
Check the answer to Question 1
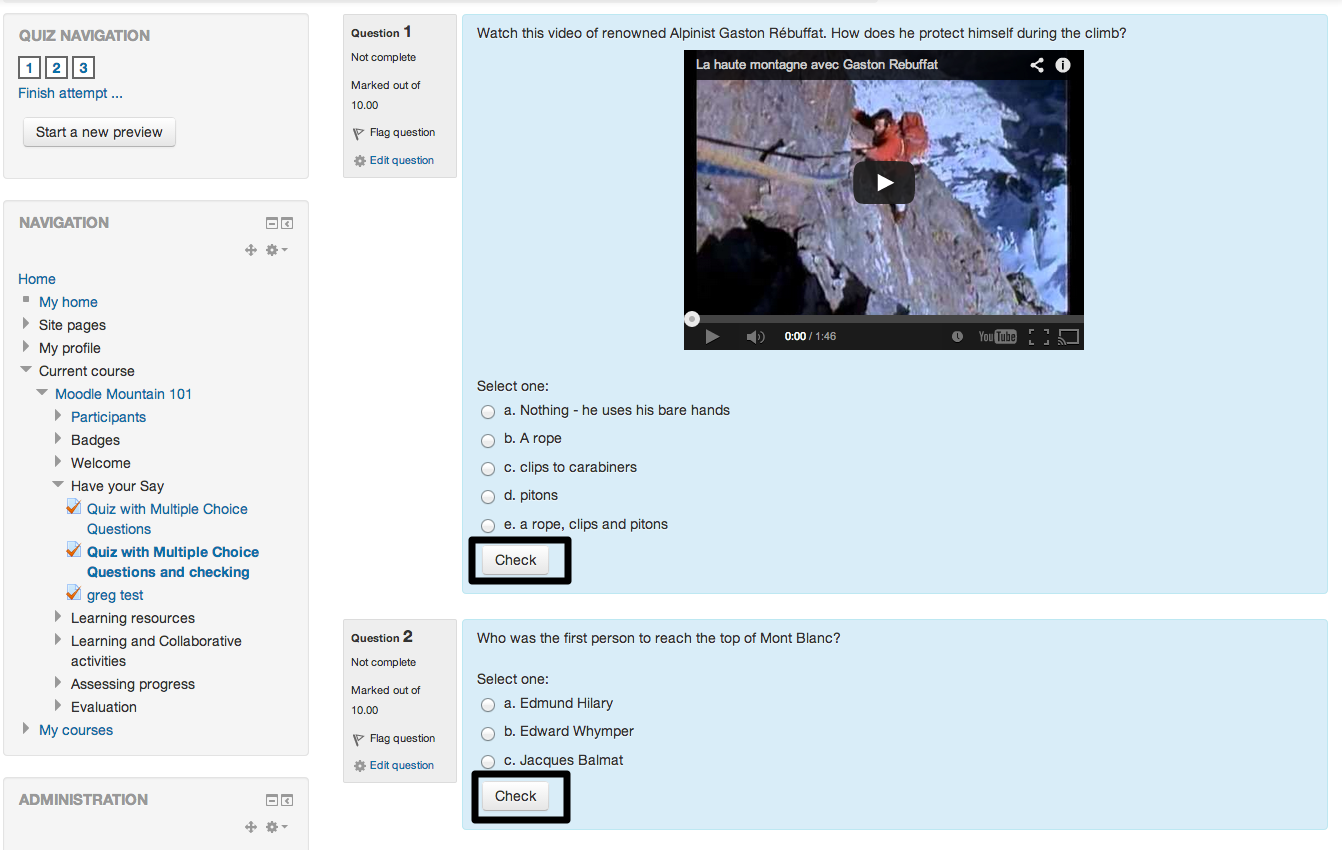516,560
